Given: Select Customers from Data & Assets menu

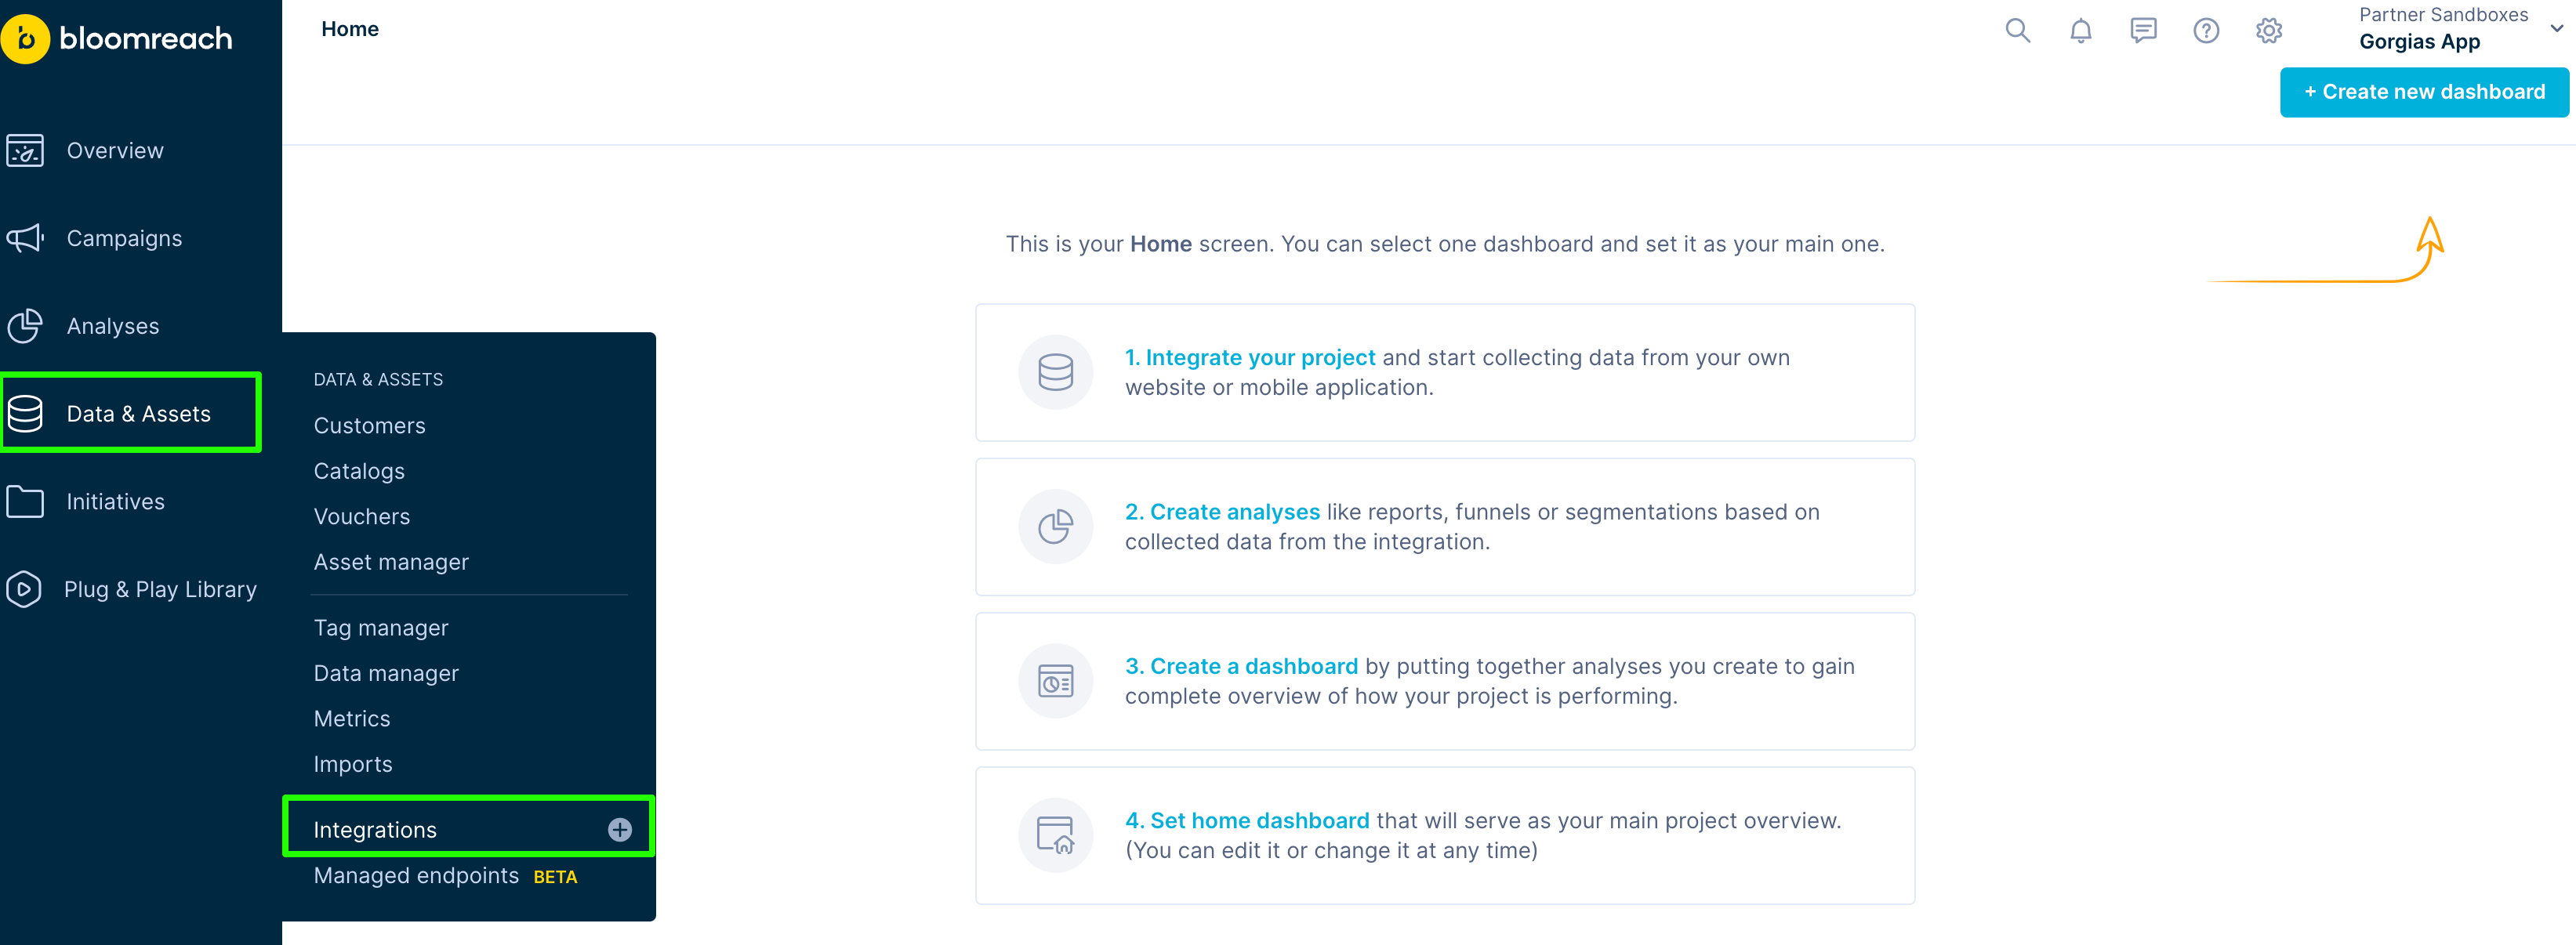Looking at the screenshot, I should [370, 426].
